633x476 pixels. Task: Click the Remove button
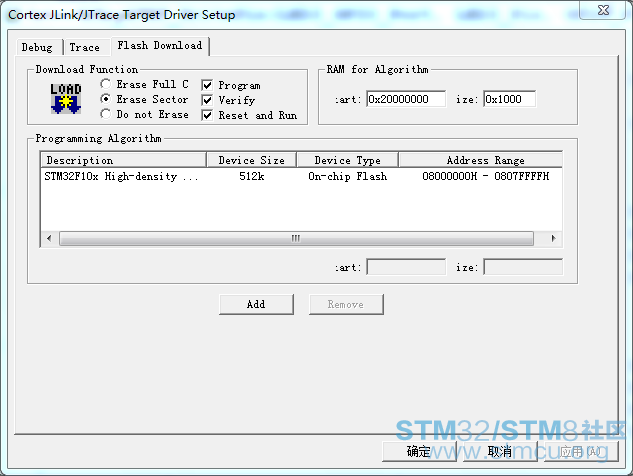tap(346, 304)
